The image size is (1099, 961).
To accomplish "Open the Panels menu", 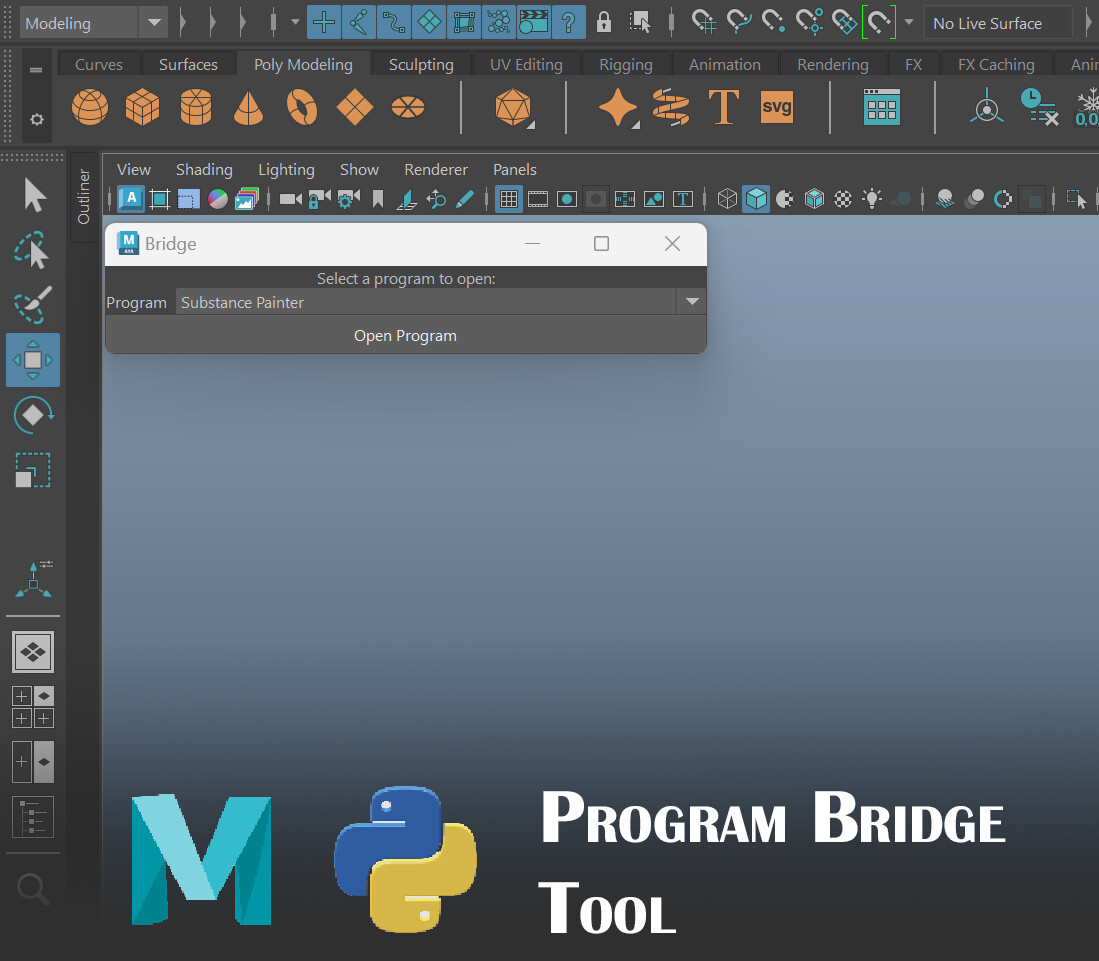I will point(514,169).
